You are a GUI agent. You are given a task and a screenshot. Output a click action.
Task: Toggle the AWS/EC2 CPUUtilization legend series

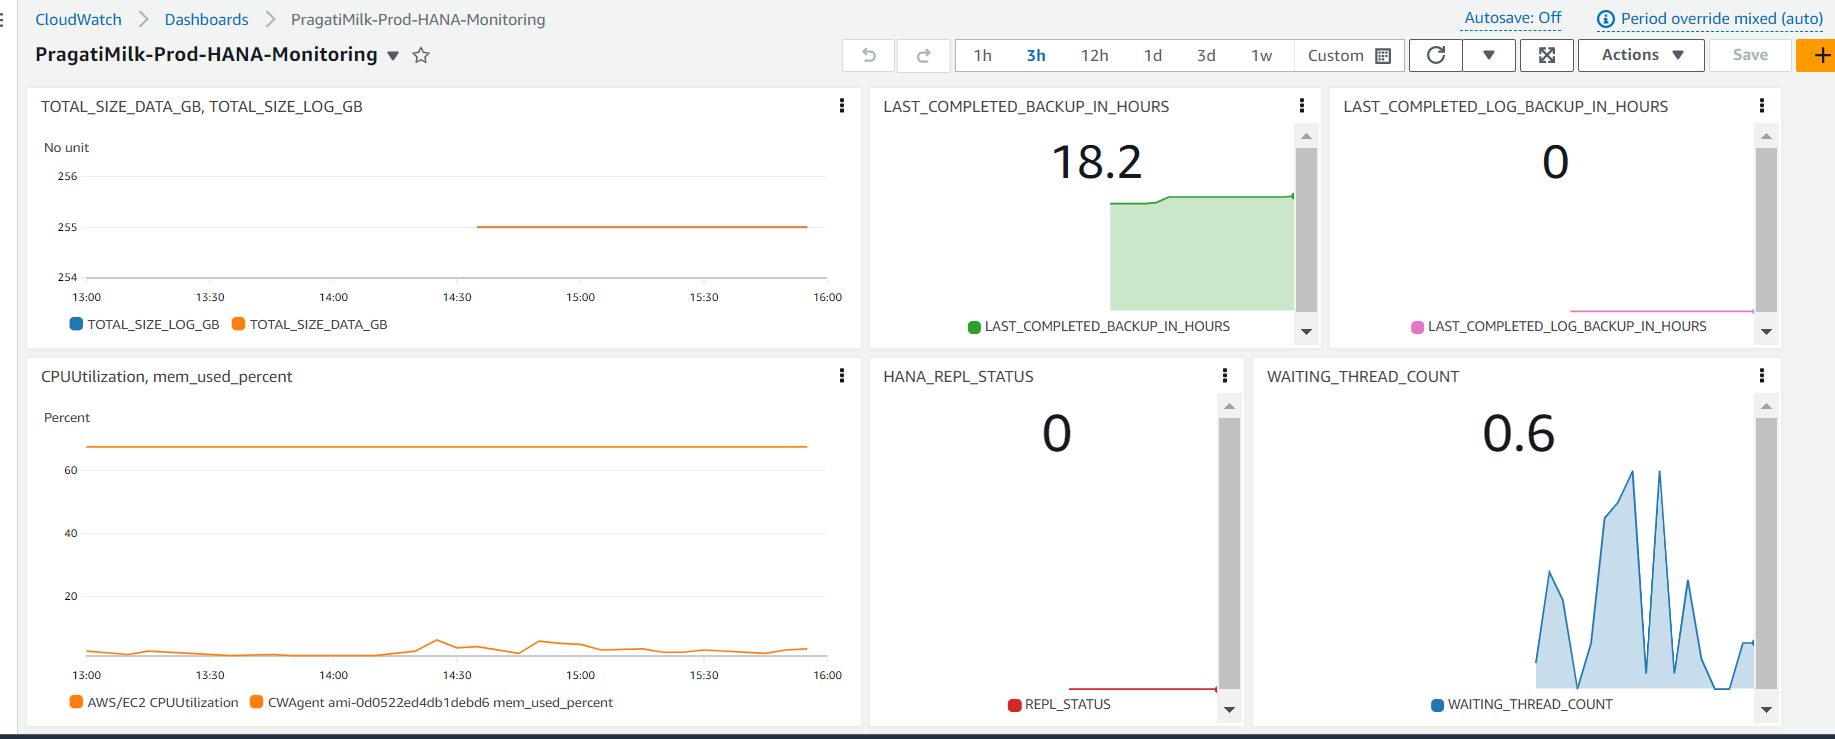click(154, 702)
